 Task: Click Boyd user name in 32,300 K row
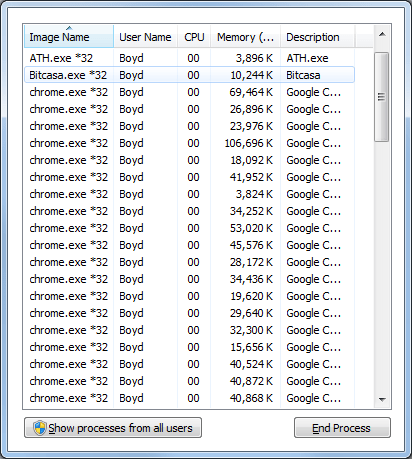click(131, 330)
